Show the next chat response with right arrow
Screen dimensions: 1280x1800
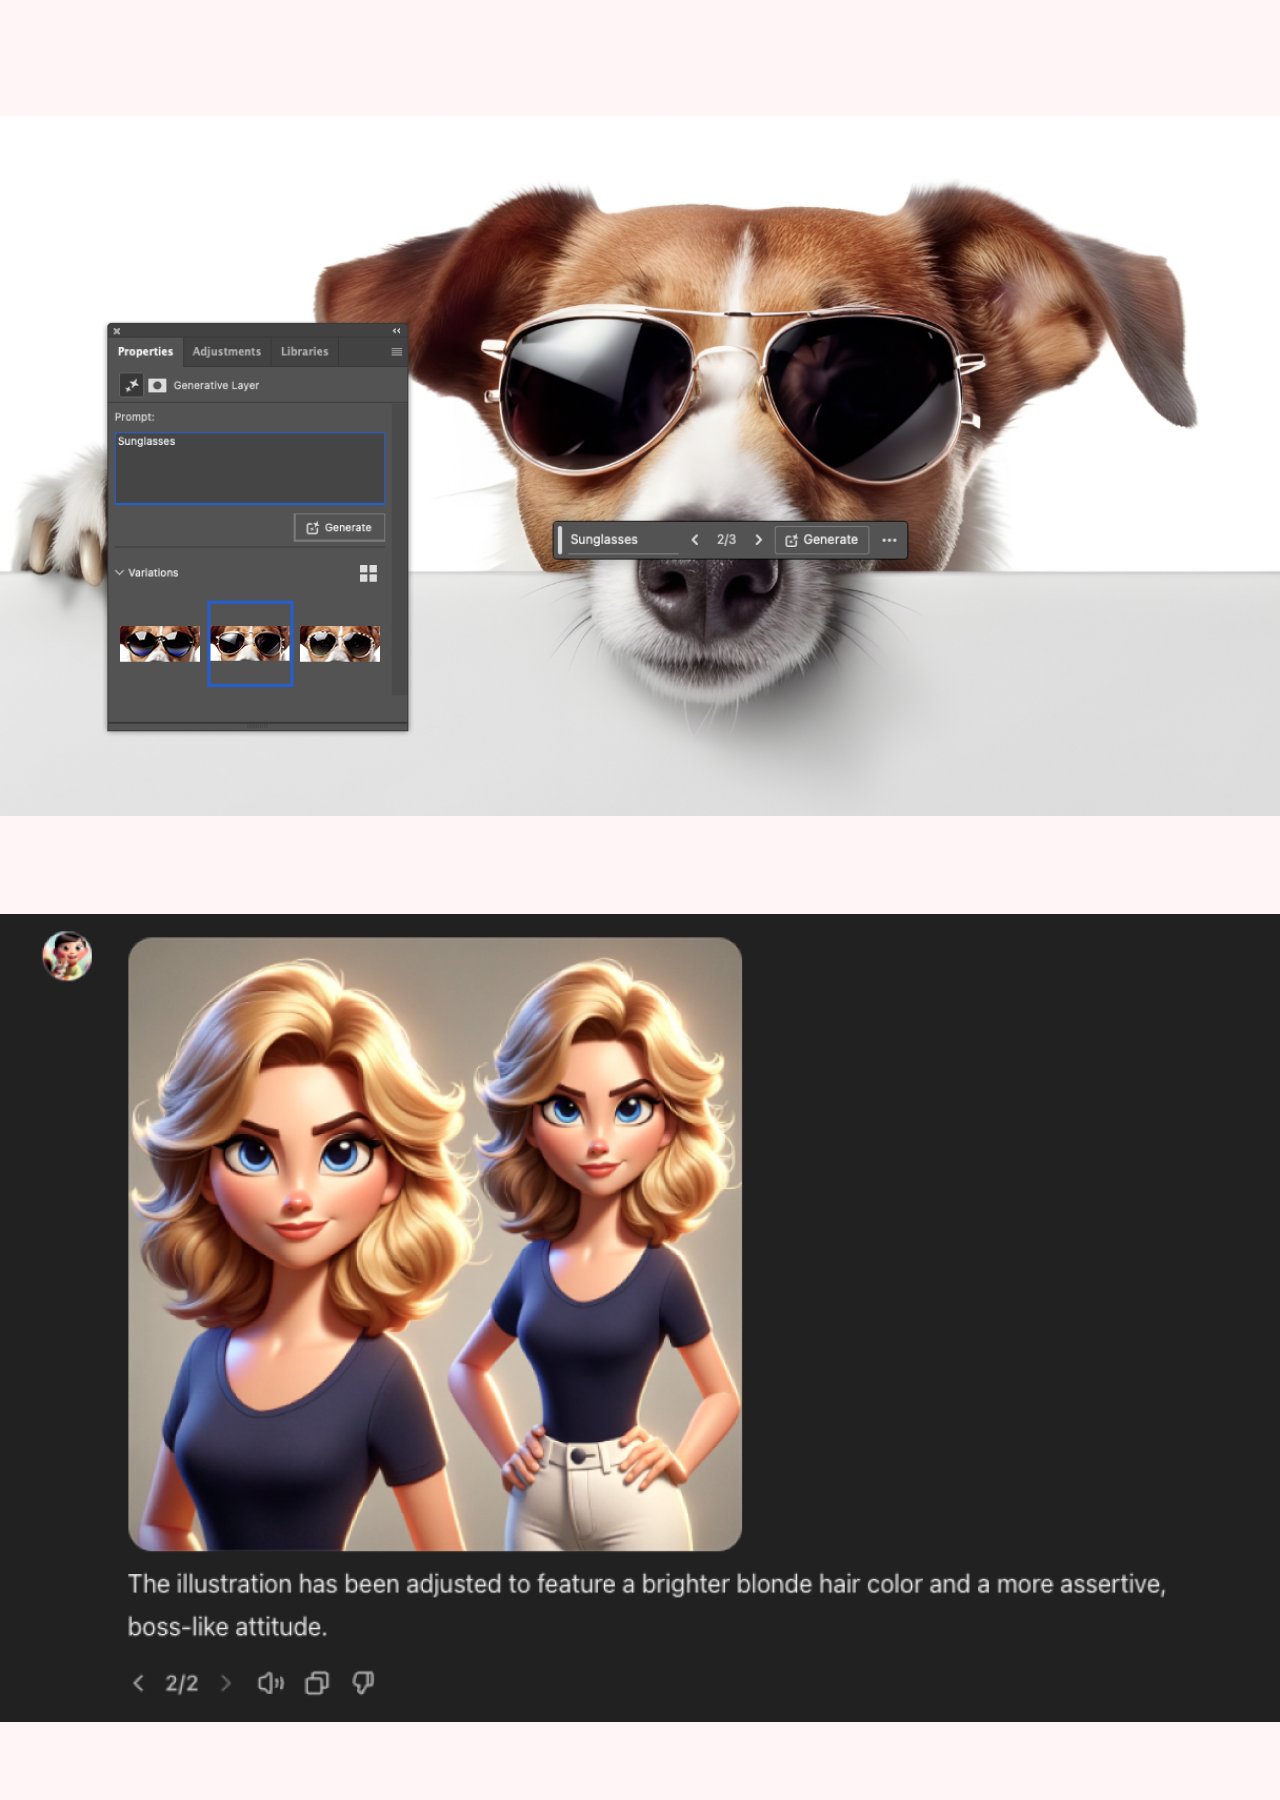tap(226, 1683)
